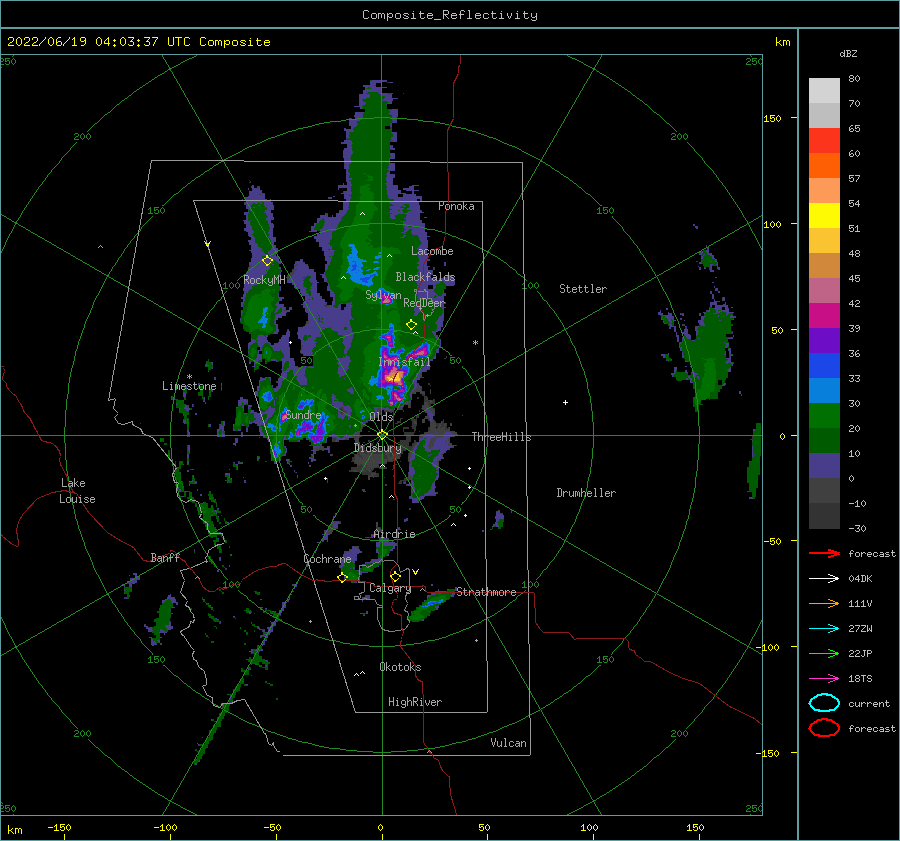Select the Okotoks label
Viewport: 900px width, 841px height.
tap(401, 667)
